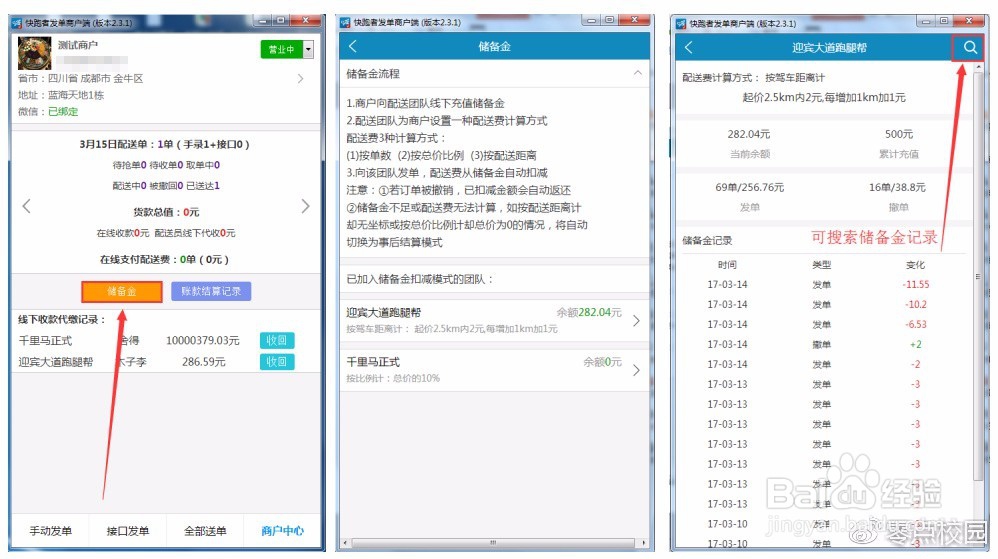Select the -11.55 record change value
This screenshot has height=559, width=998.
[x=916, y=285]
